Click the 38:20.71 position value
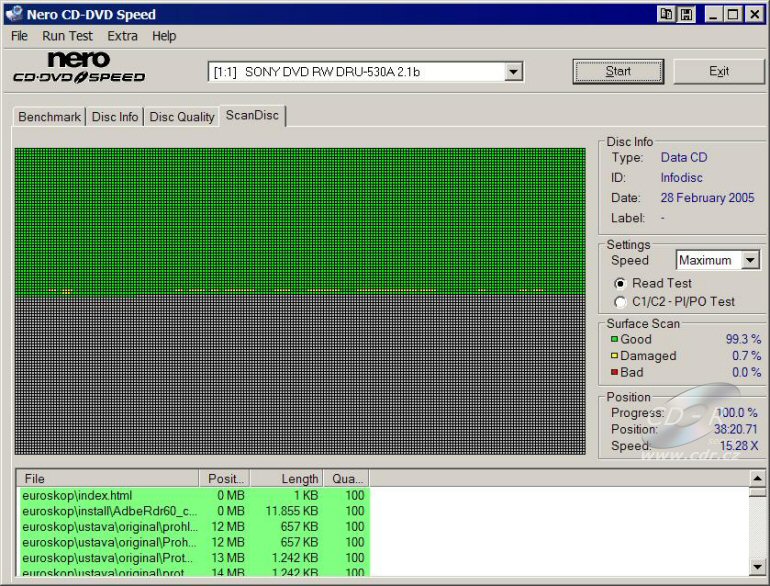Viewport: 770px width, 586px height. click(736, 429)
